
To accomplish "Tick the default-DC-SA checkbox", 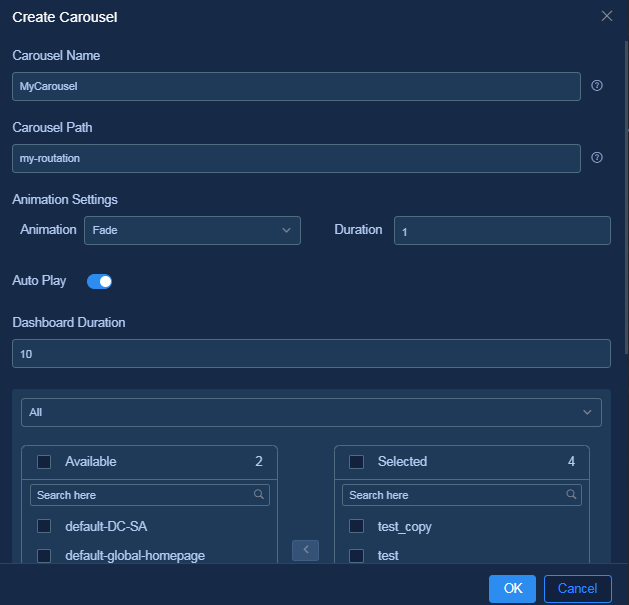I will point(44,526).
